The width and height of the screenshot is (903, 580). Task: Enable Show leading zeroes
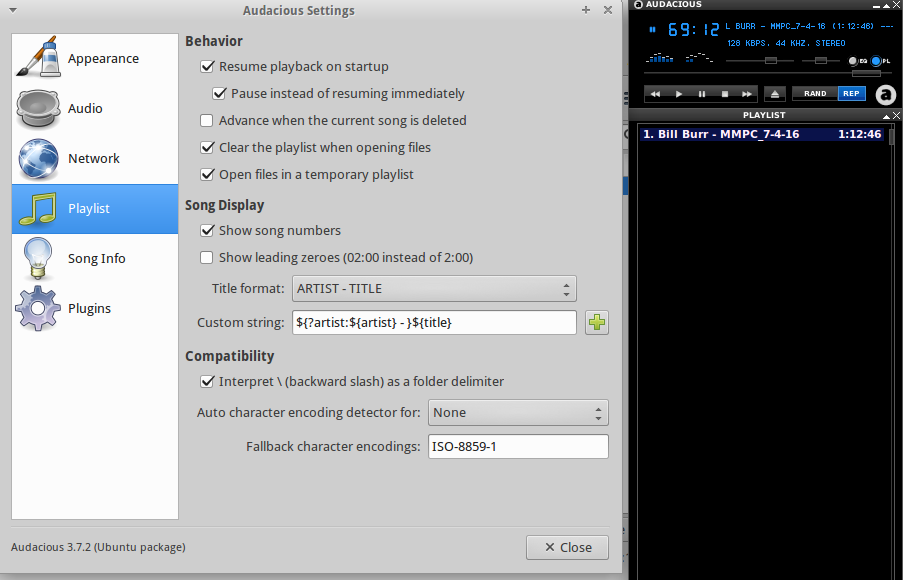click(x=206, y=257)
